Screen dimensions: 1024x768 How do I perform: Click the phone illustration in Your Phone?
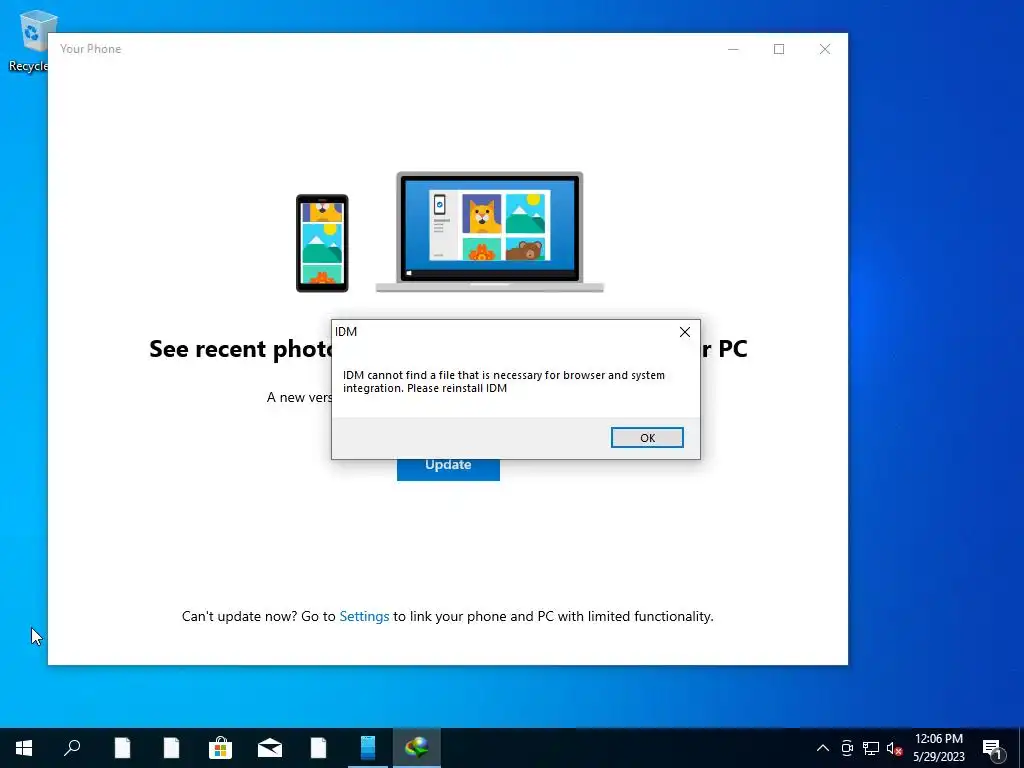(x=322, y=243)
